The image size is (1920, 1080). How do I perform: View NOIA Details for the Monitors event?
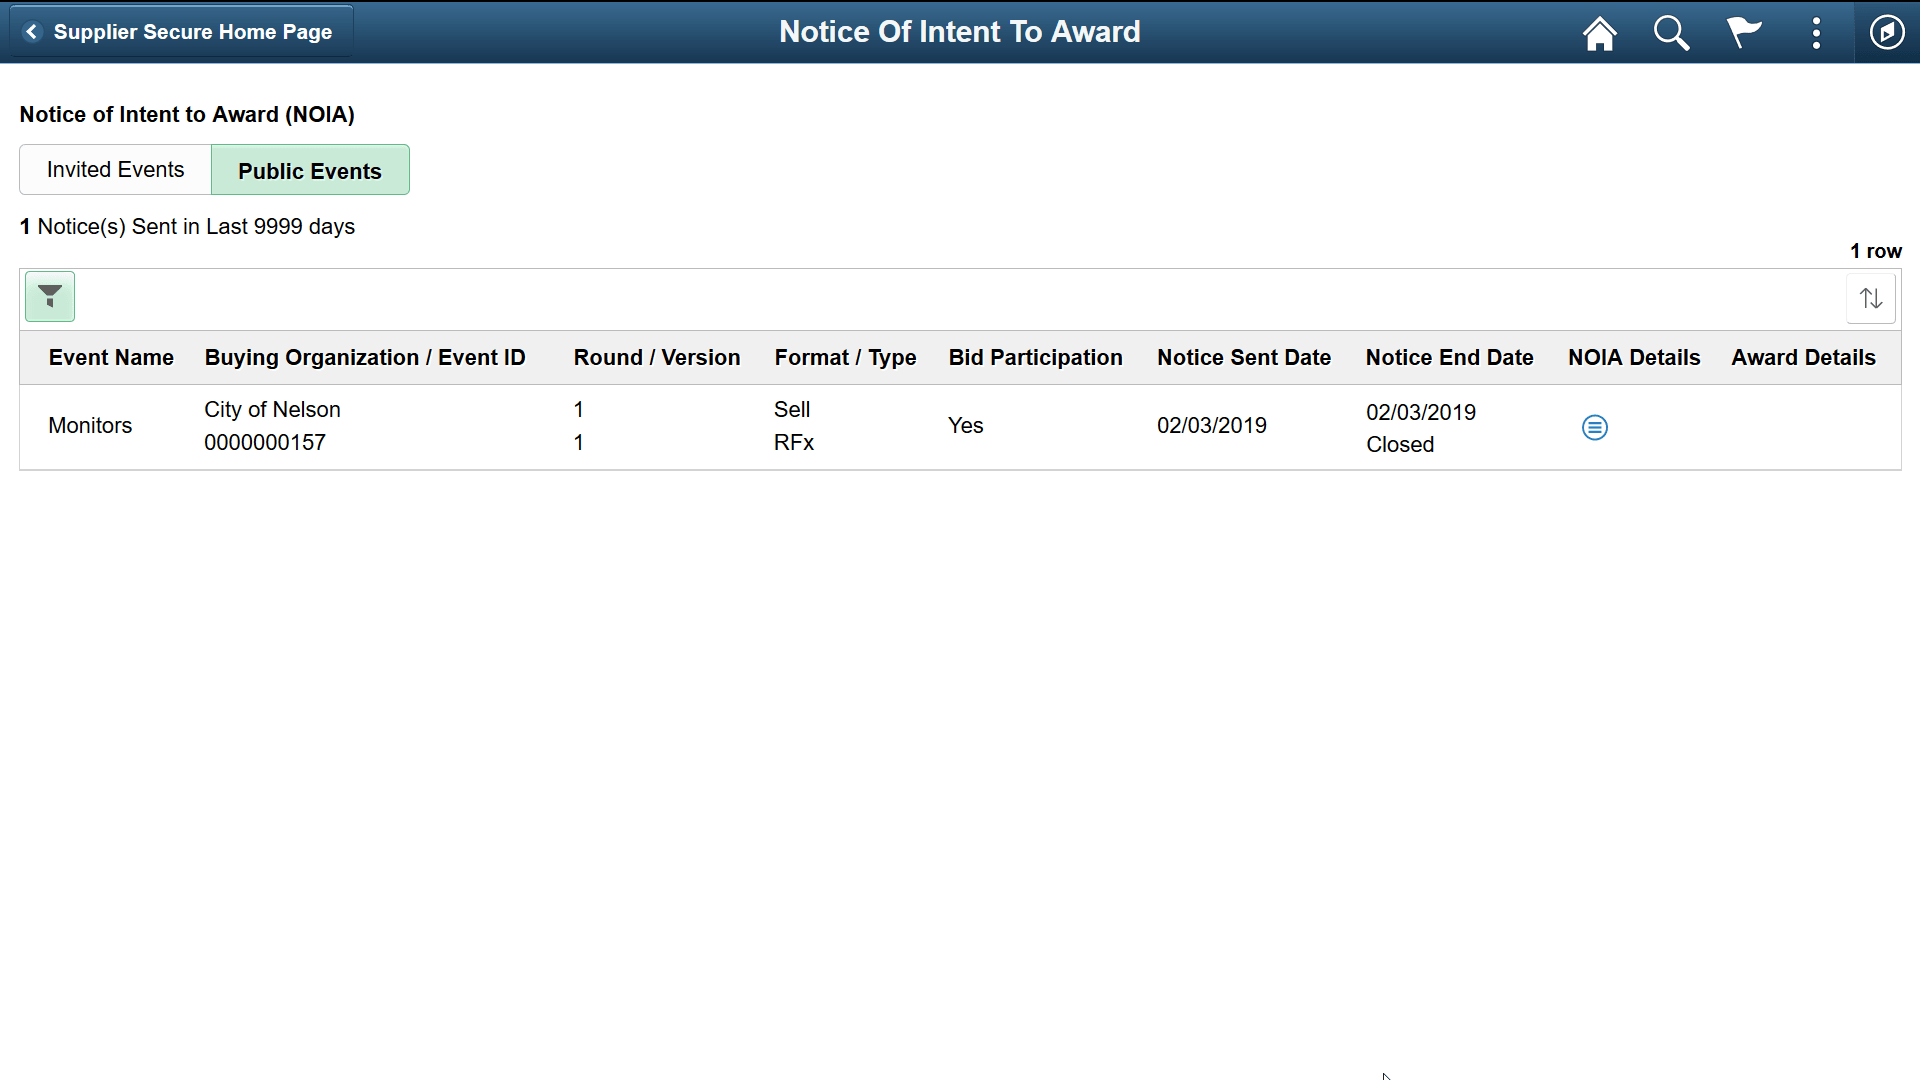point(1594,427)
